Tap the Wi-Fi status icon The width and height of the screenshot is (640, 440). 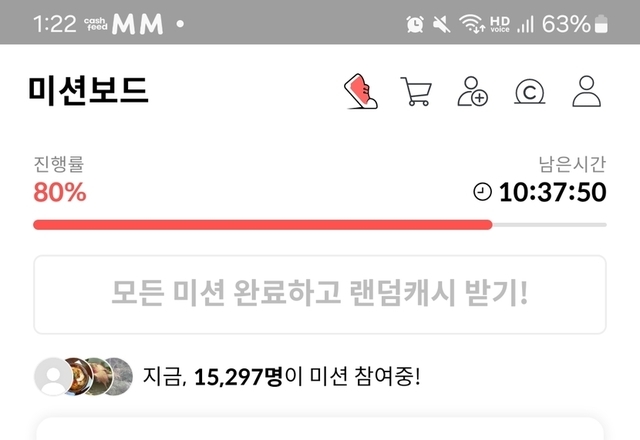pyautogui.click(x=472, y=24)
